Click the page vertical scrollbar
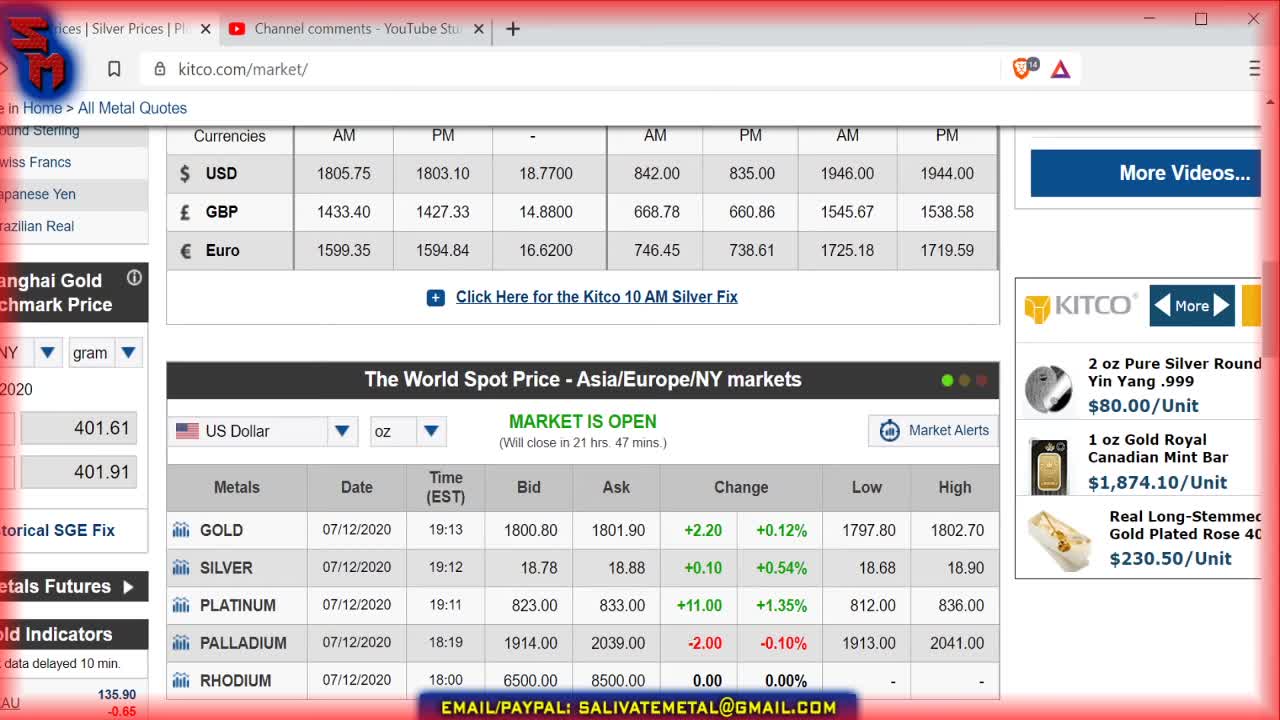Viewport: 1280px width, 720px height. point(1270,310)
